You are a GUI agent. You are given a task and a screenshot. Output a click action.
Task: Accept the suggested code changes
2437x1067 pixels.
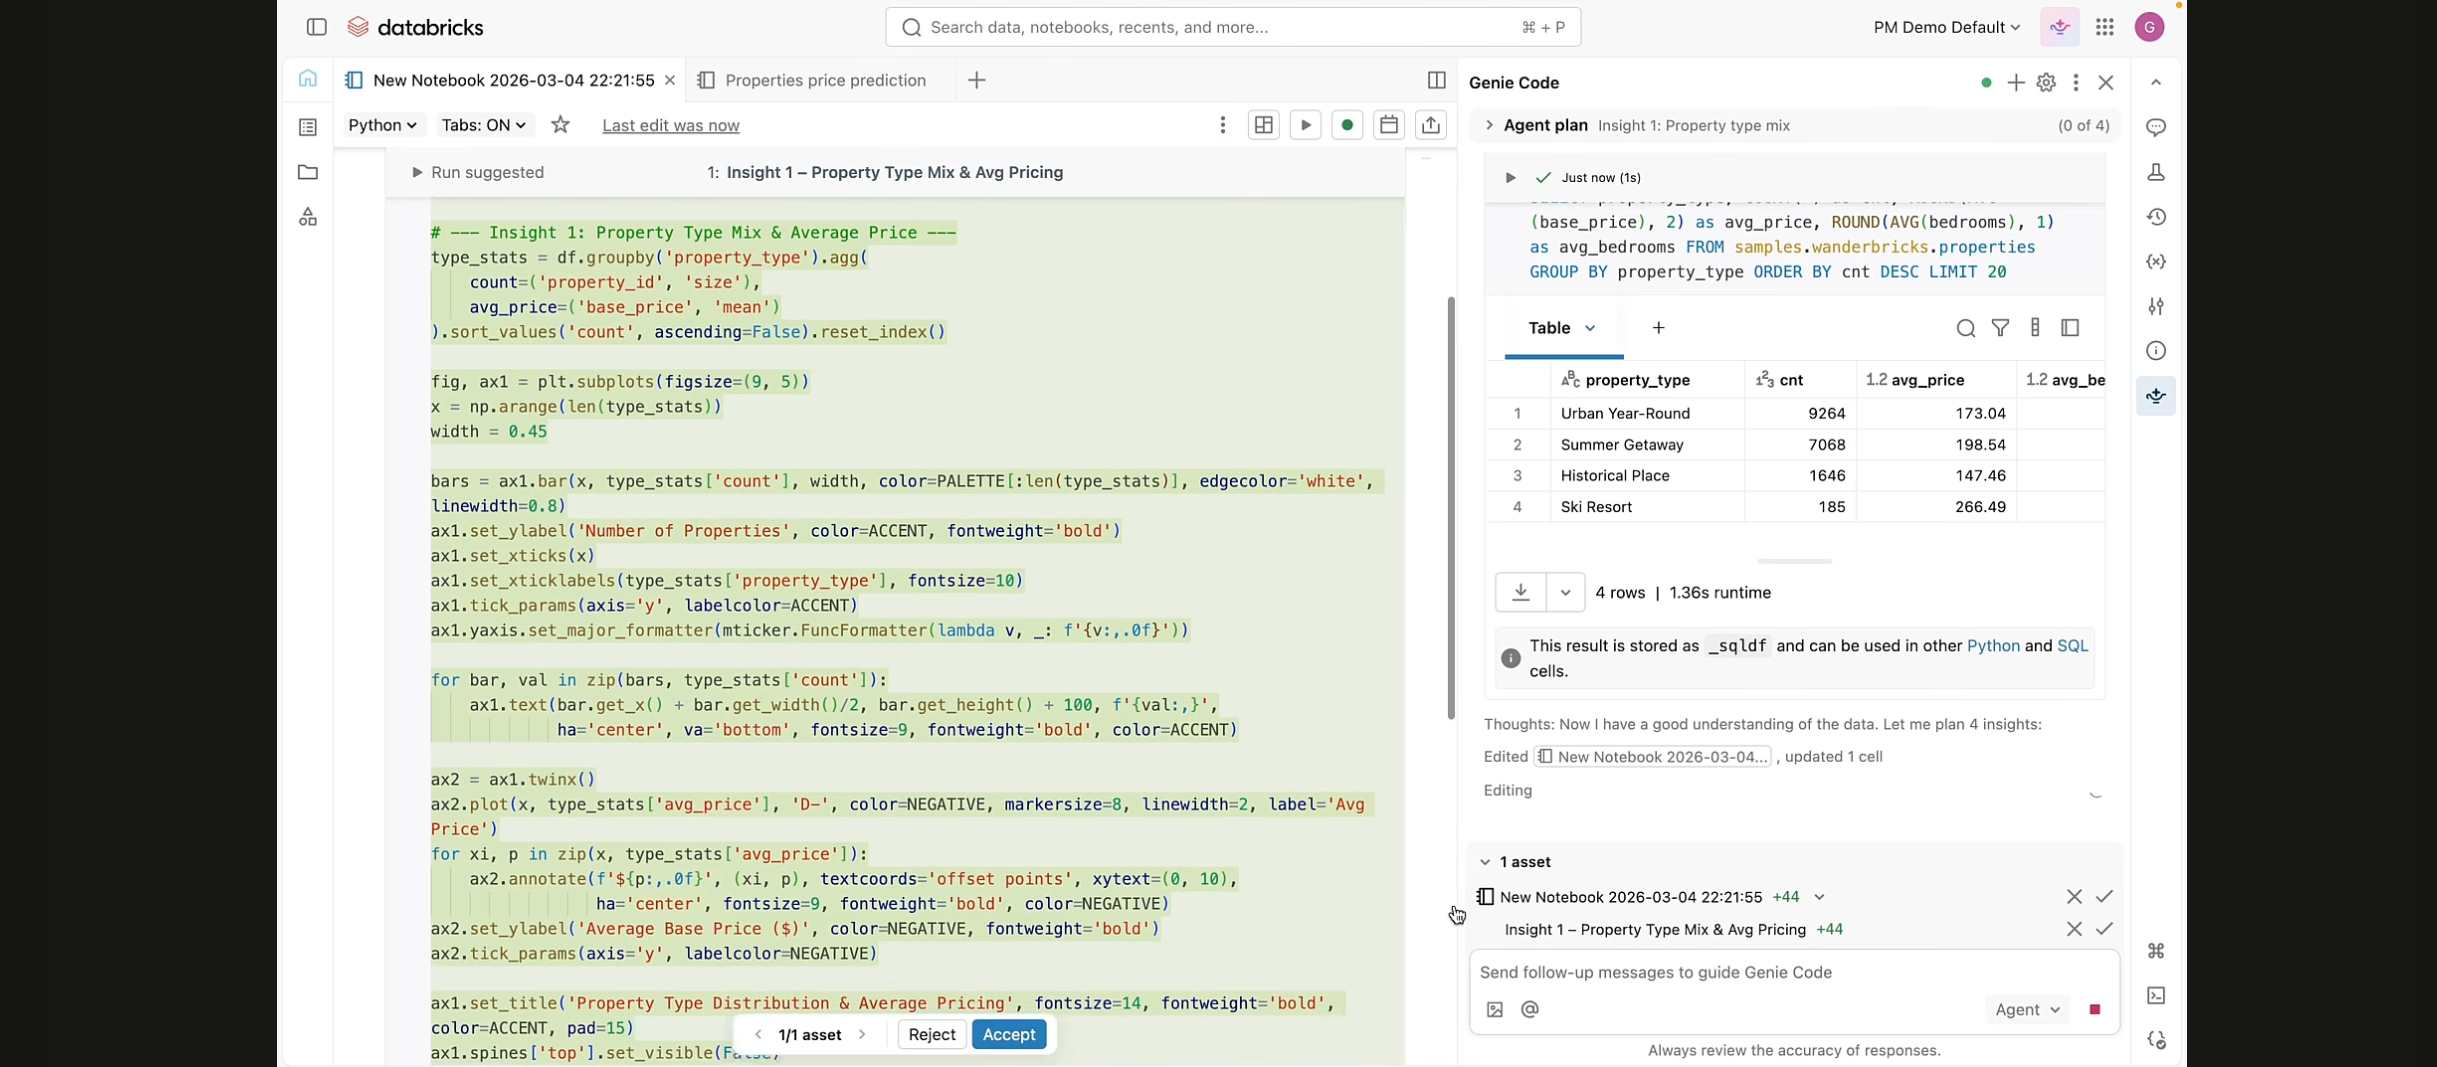coord(1008,1034)
